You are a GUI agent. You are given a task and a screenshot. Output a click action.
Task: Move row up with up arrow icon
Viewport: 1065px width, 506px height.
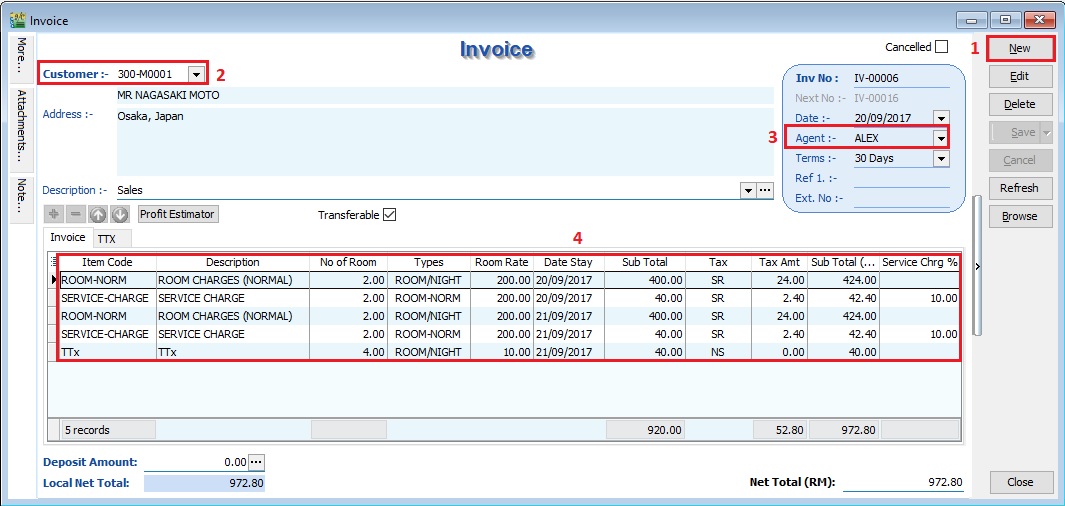coord(98,214)
